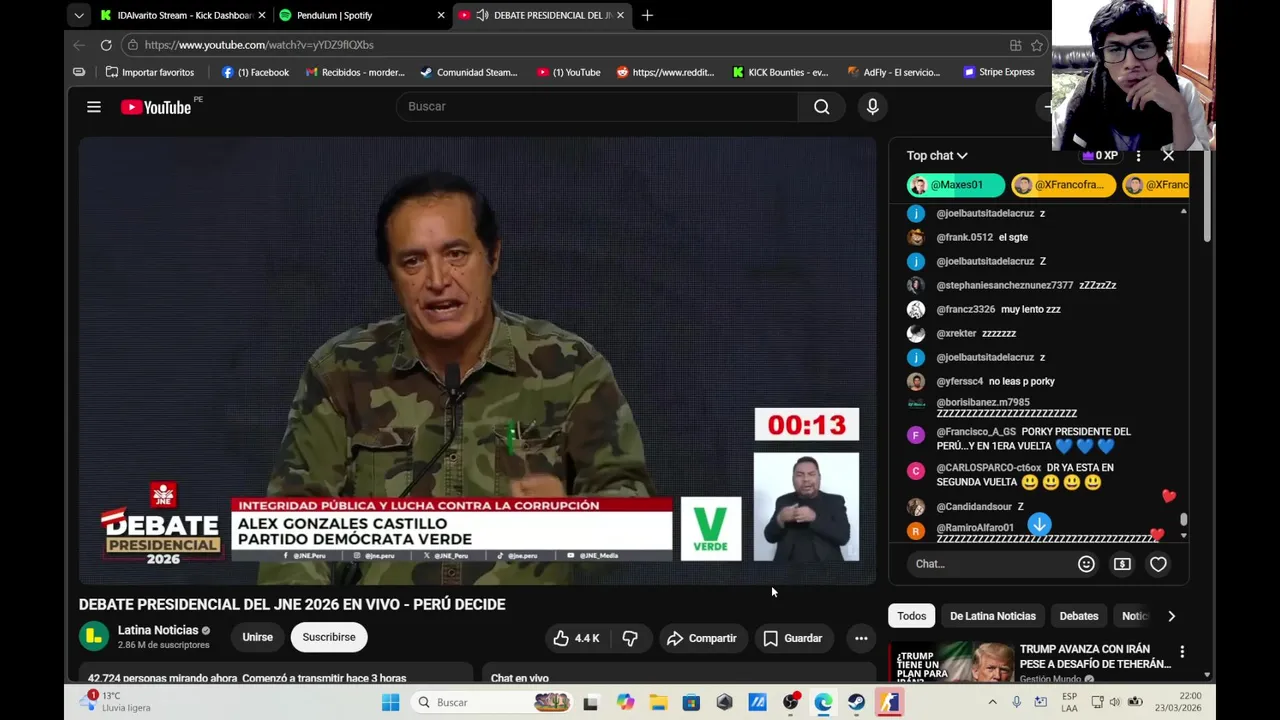Open Windows Start menu
Viewport: 1280px width, 720px height.
pyautogui.click(x=390, y=702)
